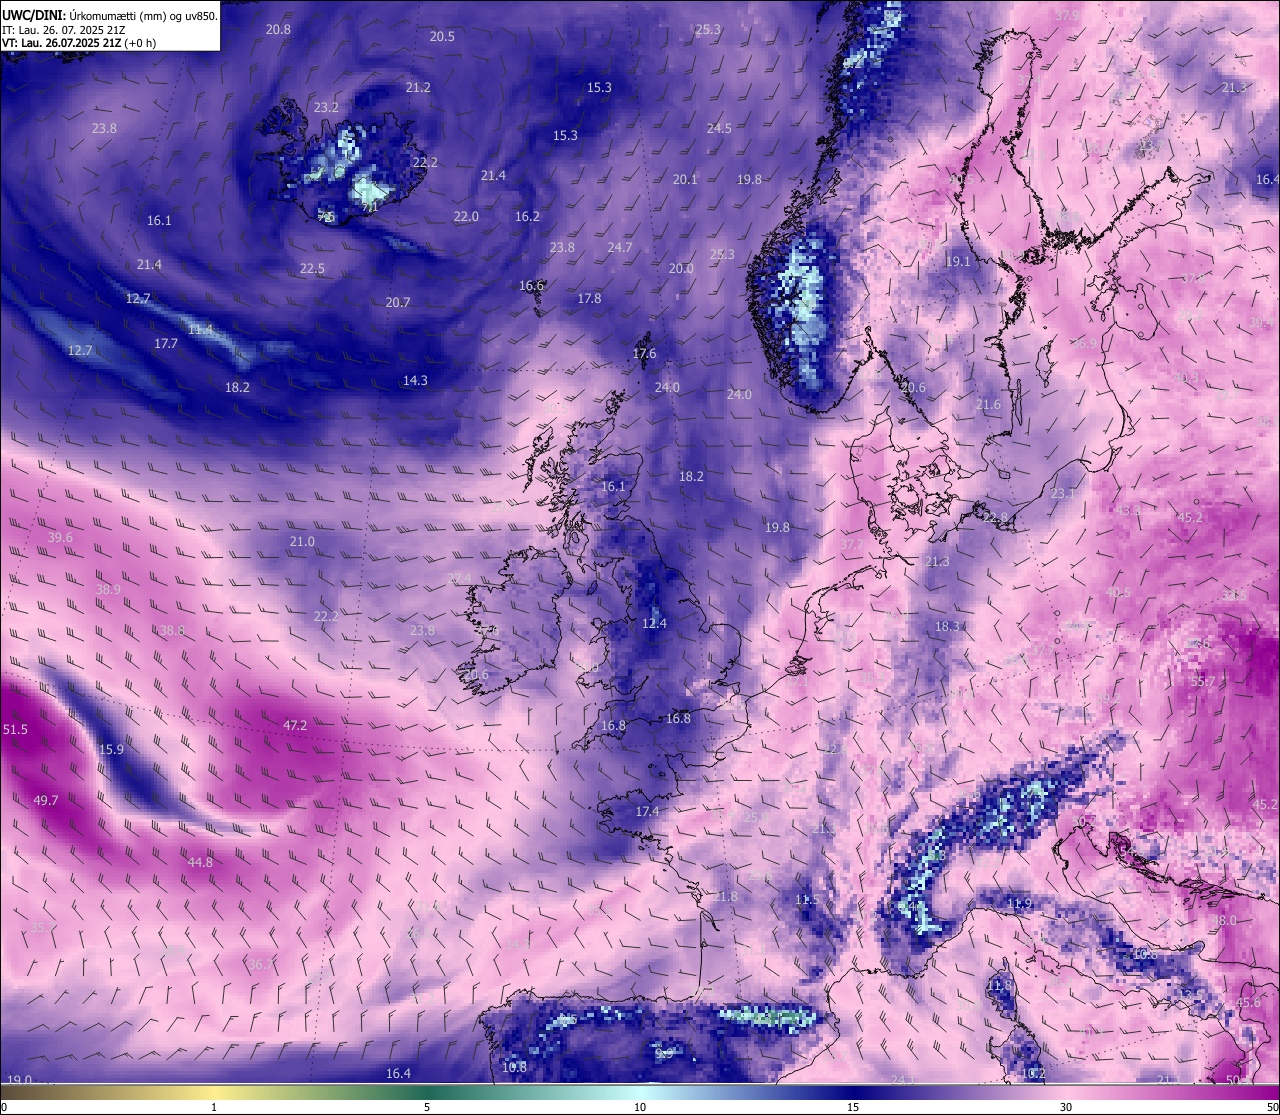Click the 17.6 value near Shetland

tap(645, 353)
